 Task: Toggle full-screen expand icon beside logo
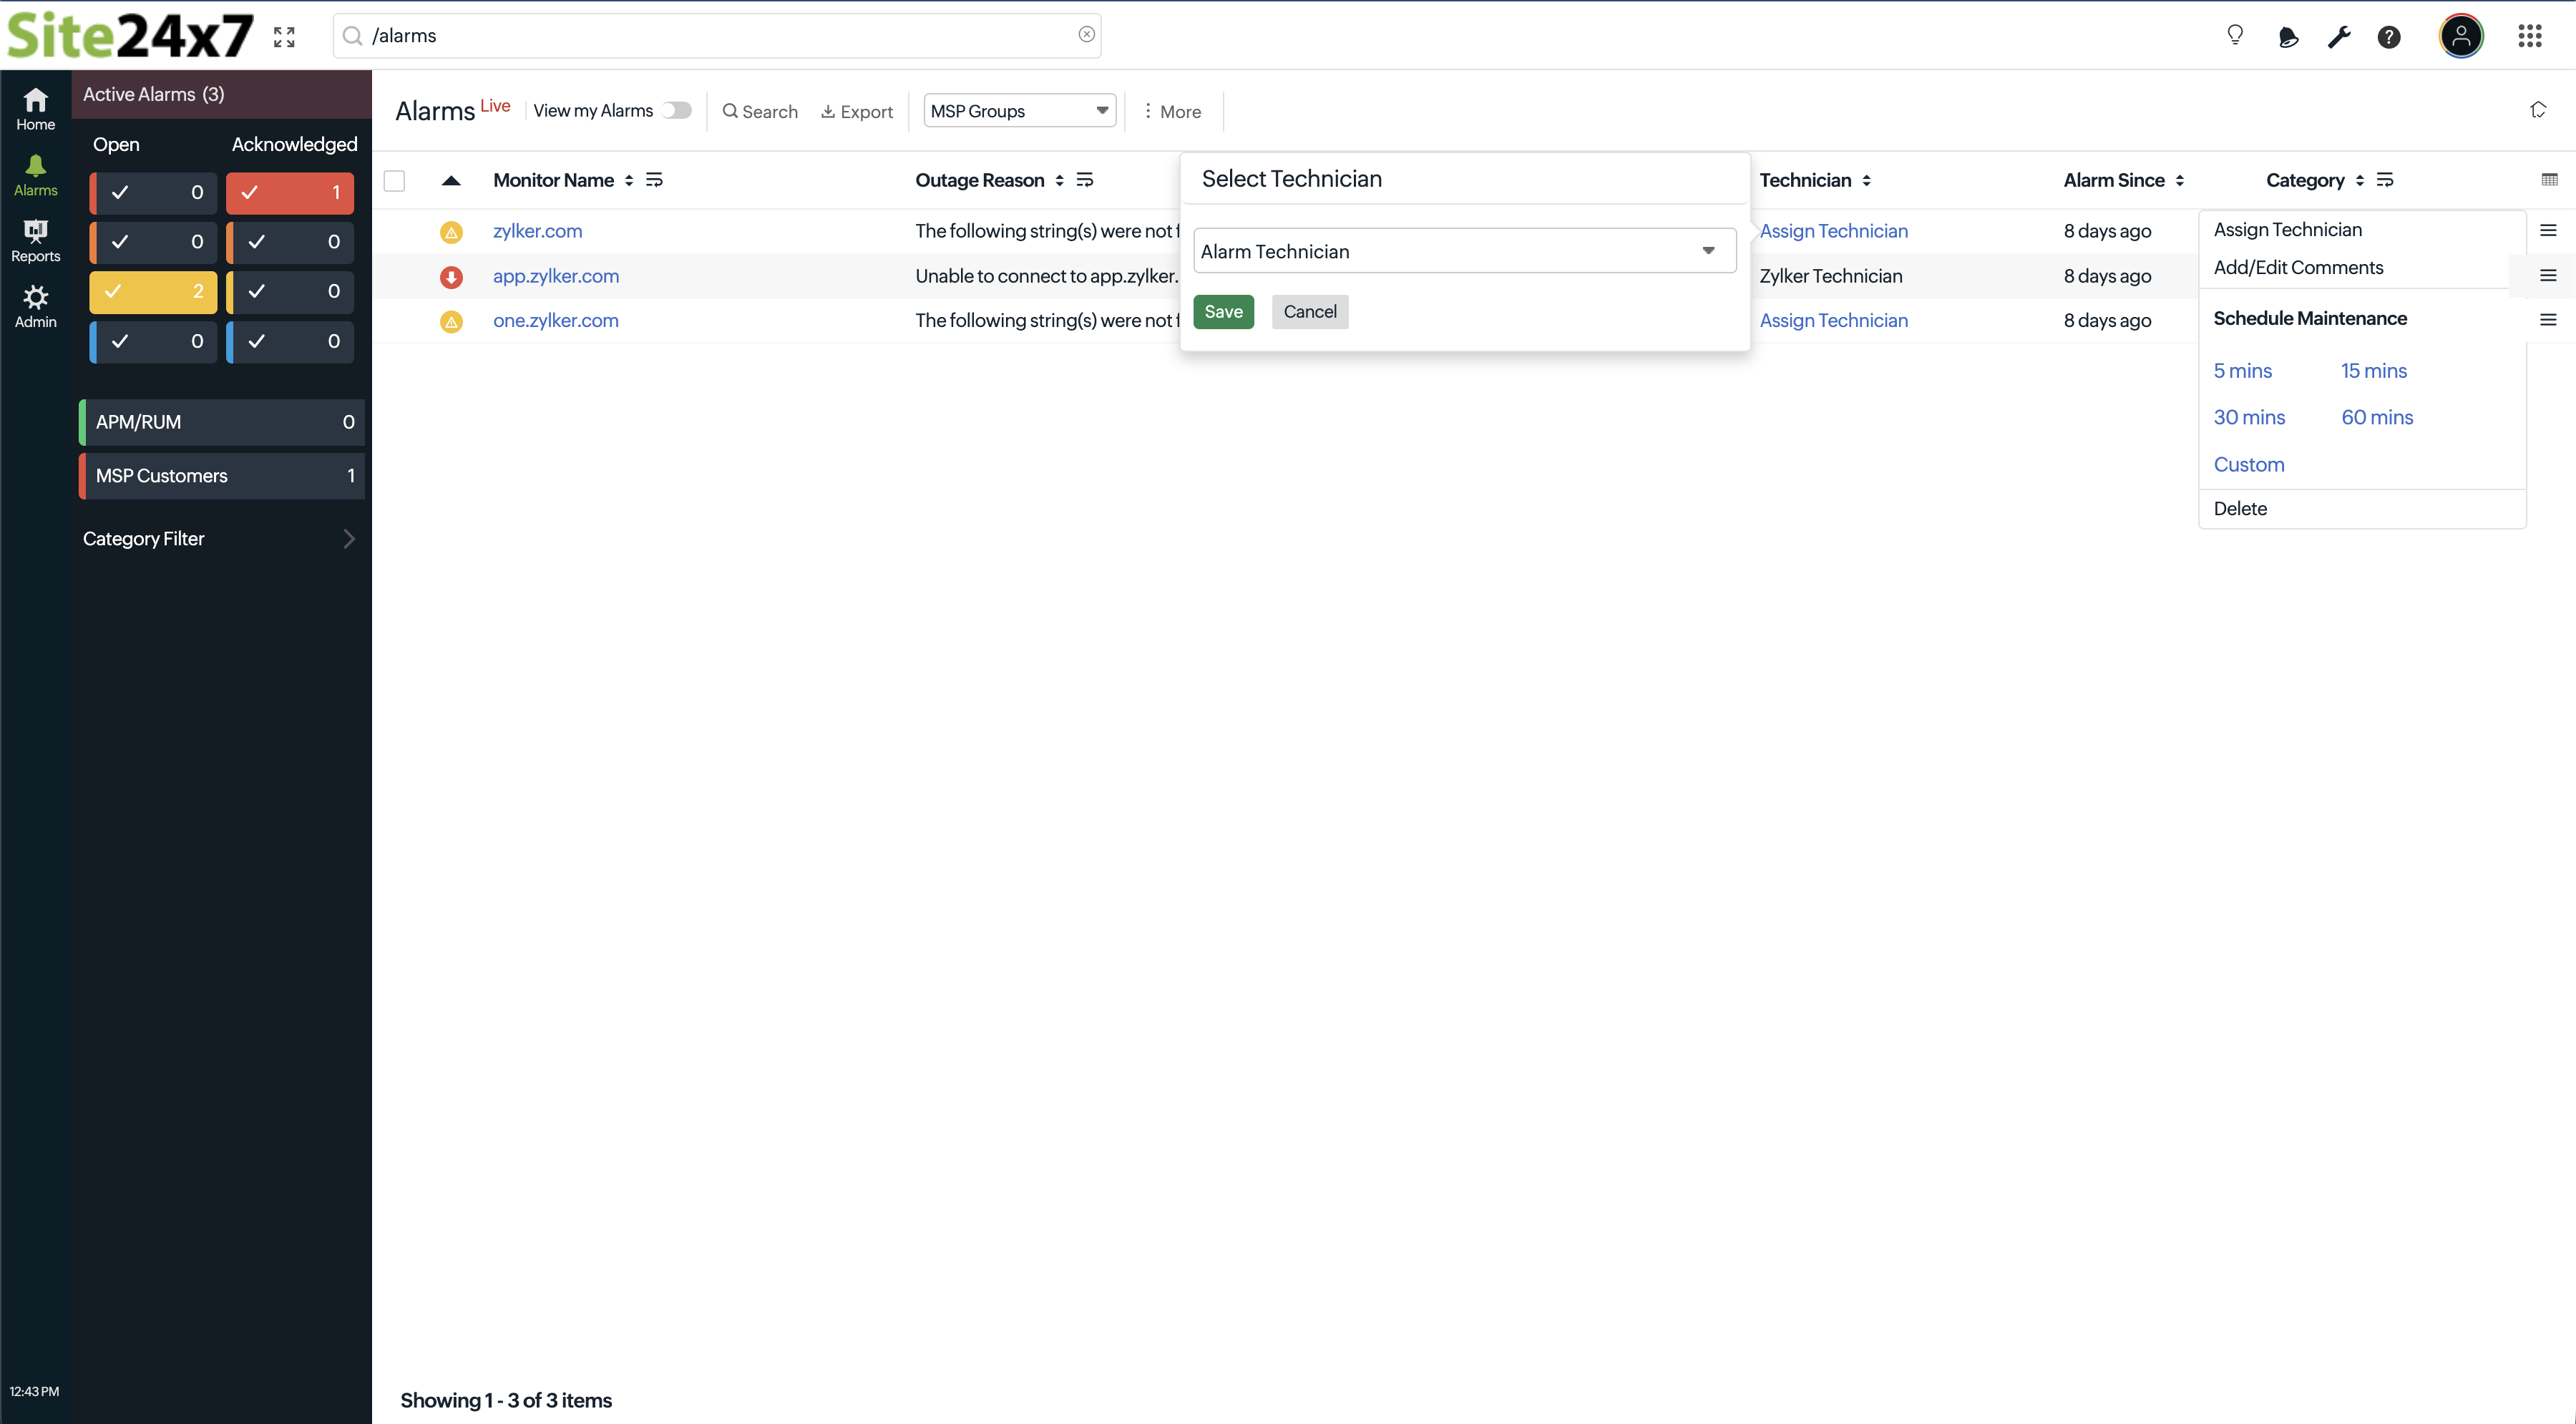click(x=284, y=37)
